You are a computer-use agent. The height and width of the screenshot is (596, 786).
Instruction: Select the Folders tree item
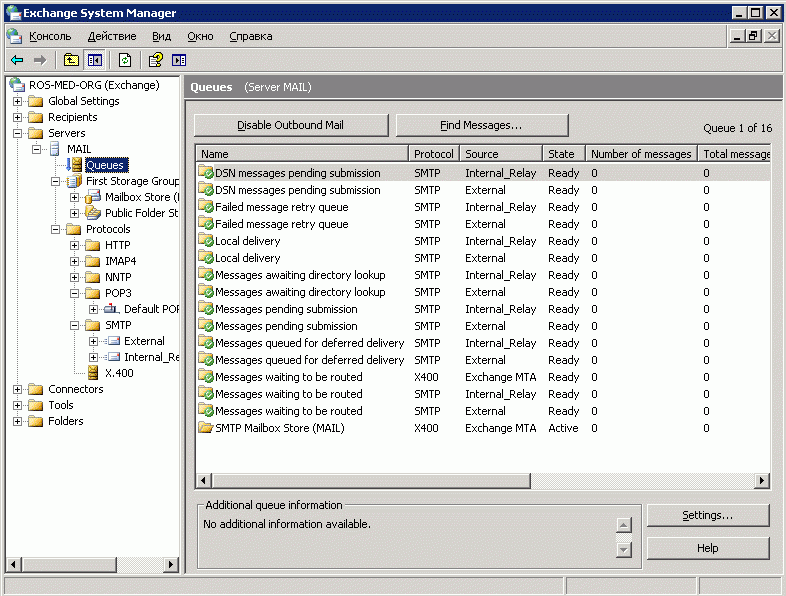tap(66, 421)
